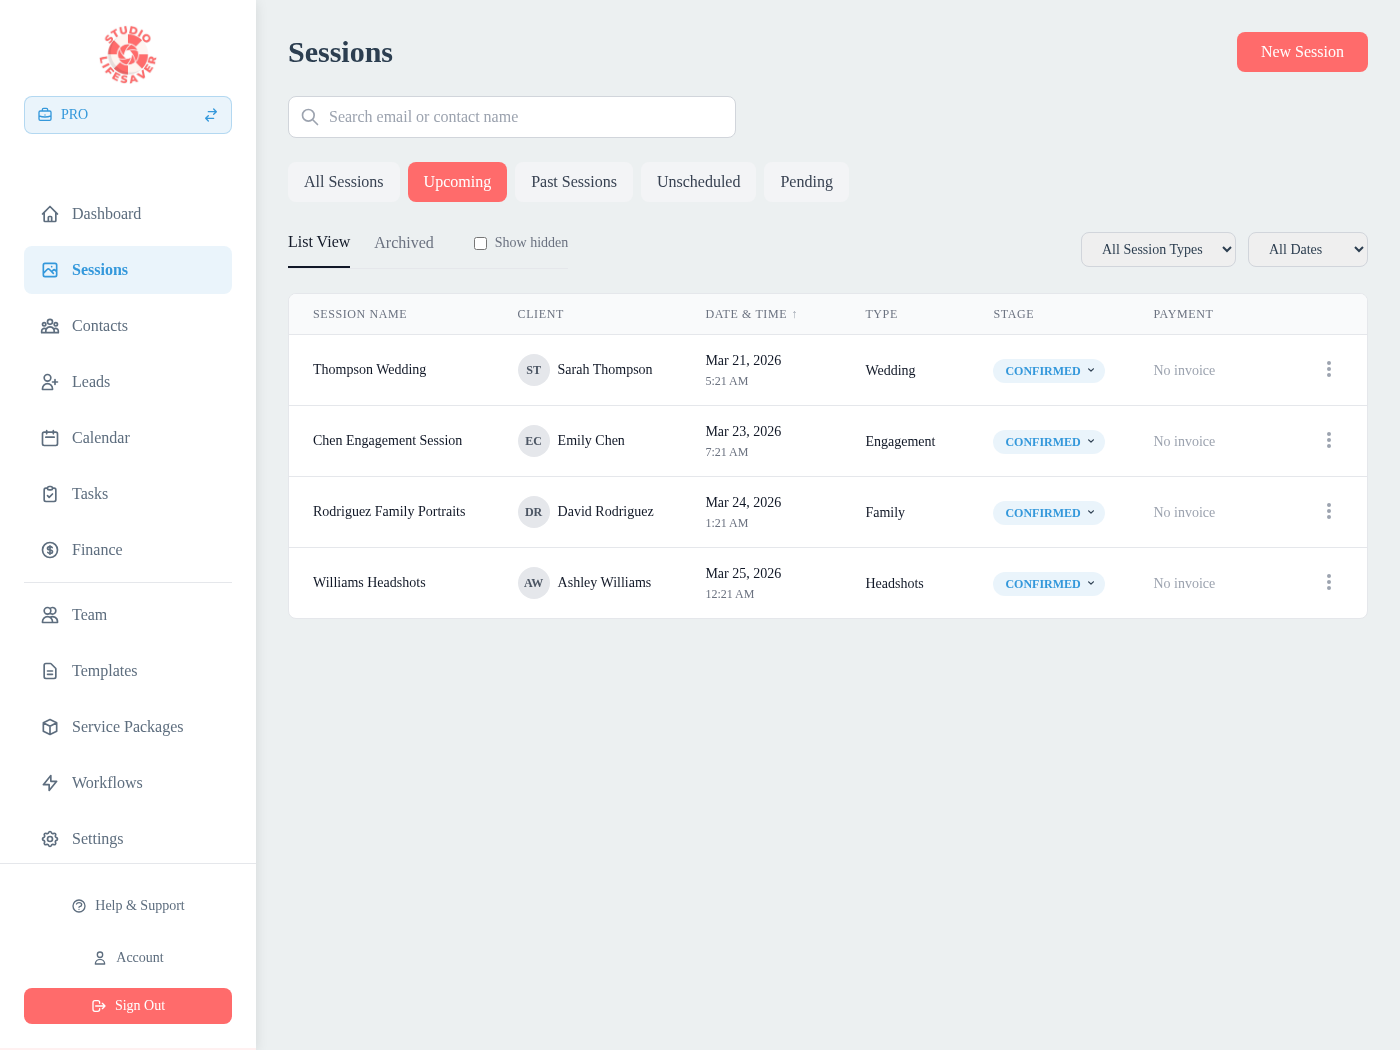
Task: Sort by the Date & Time column arrow
Action: click(x=796, y=313)
